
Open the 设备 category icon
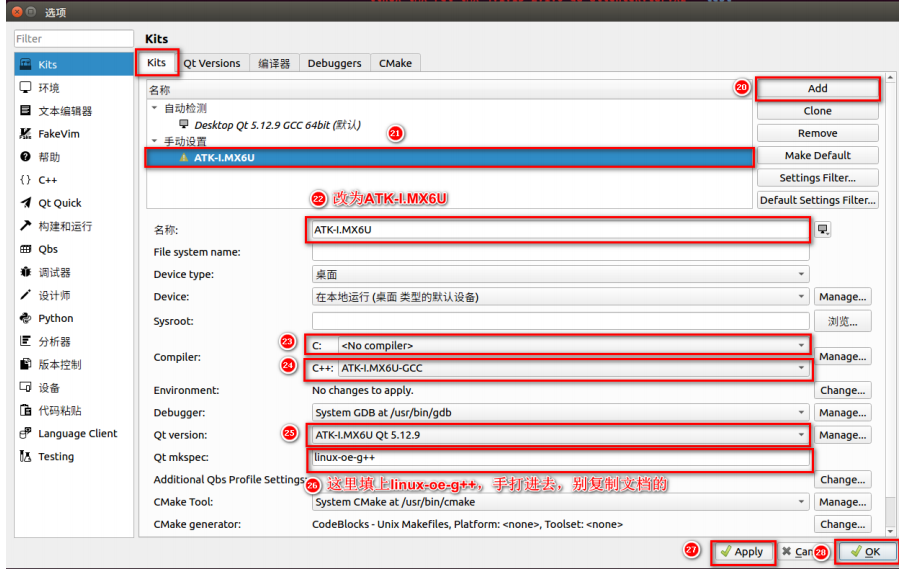(25, 387)
